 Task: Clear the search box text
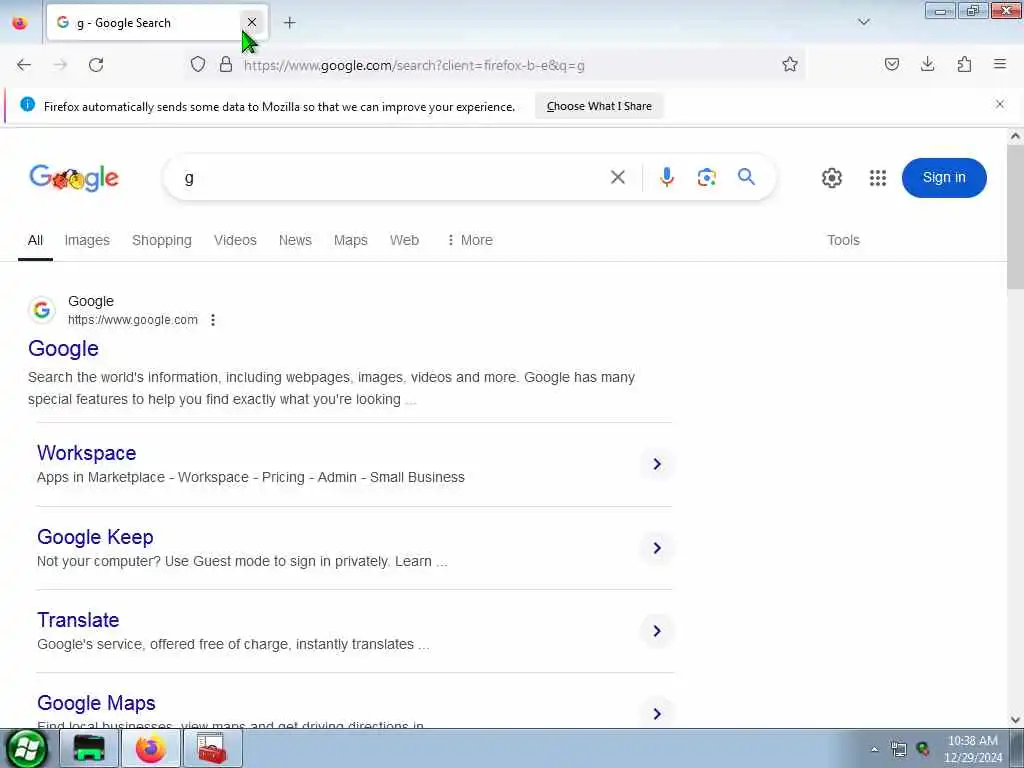coord(617,177)
